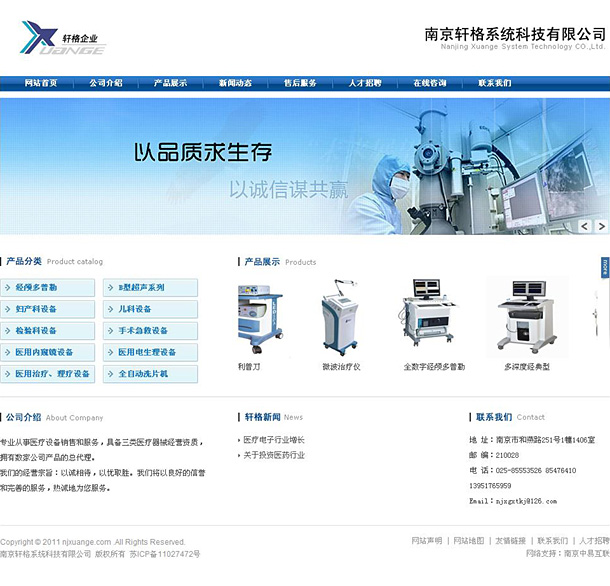
Task: Expand the 医用内窥镜设备 category
Action: (48, 352)
